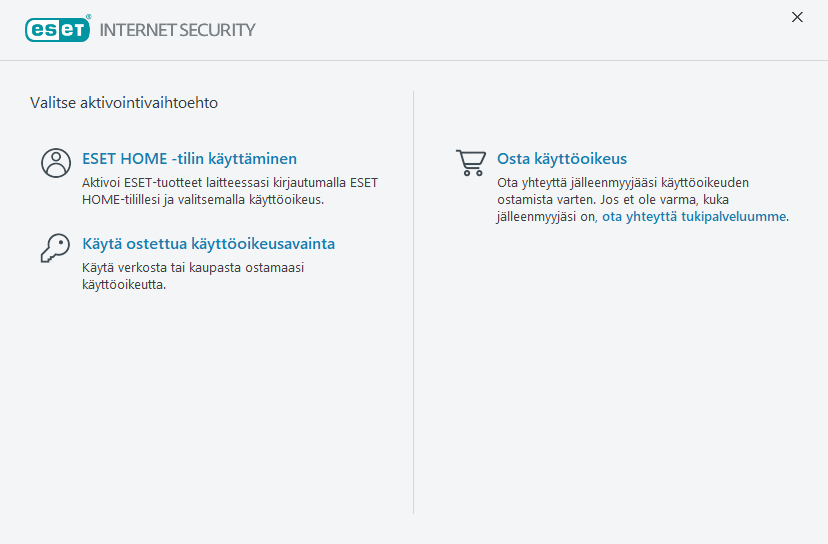Click the ESET HOME account person icon
828x544 pixels.
pos(56,163)
